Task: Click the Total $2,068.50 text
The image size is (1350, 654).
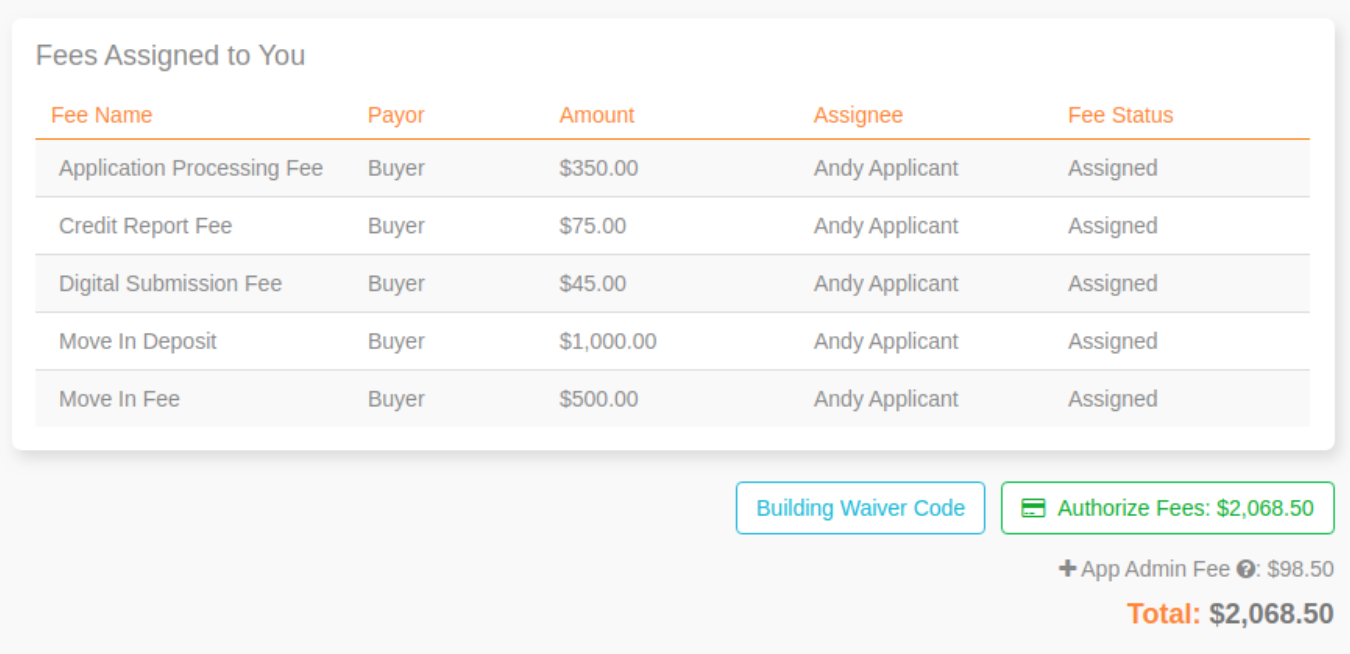Action: coord(1230,613)
